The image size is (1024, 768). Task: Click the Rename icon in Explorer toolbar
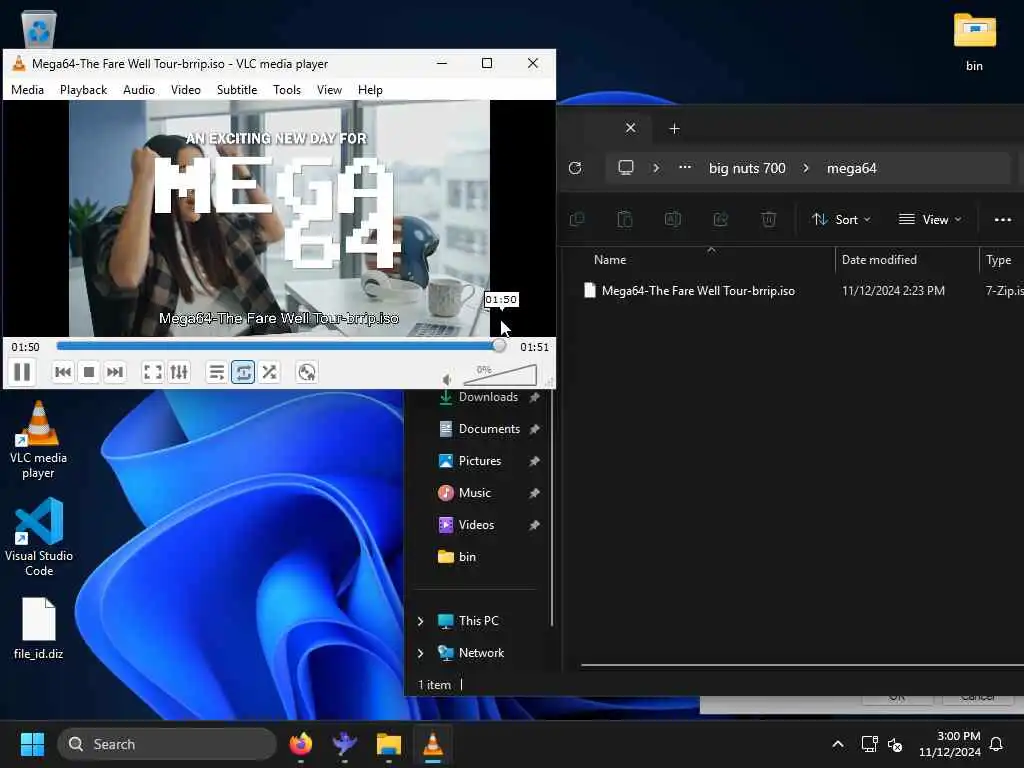[x=673, y=219]
